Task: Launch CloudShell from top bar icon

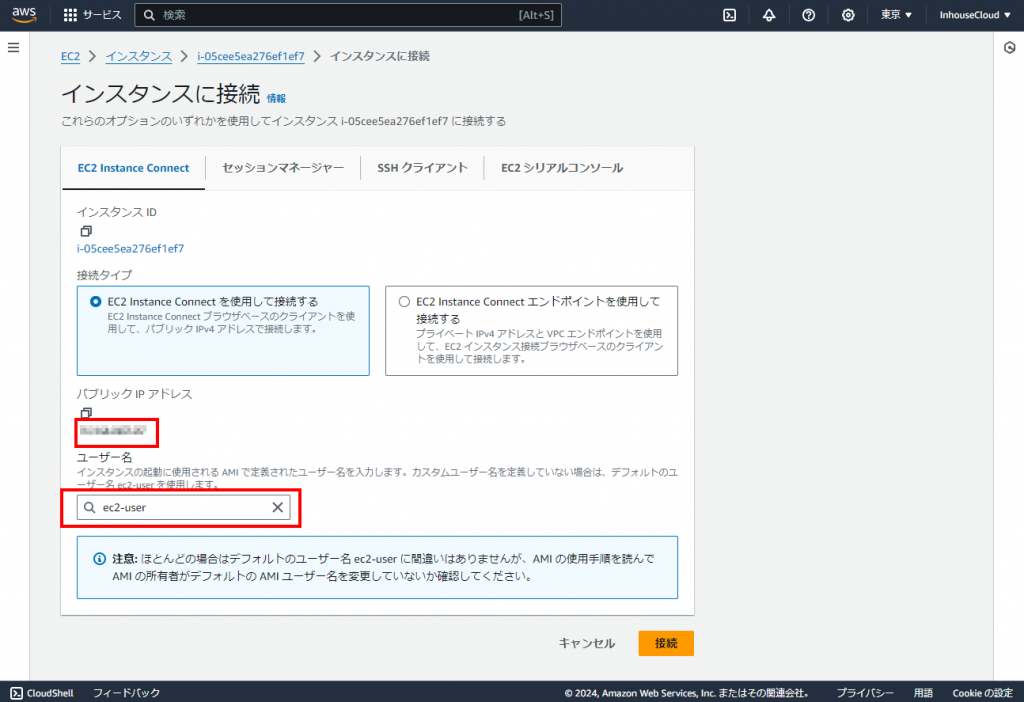Action: pos(731,15)
